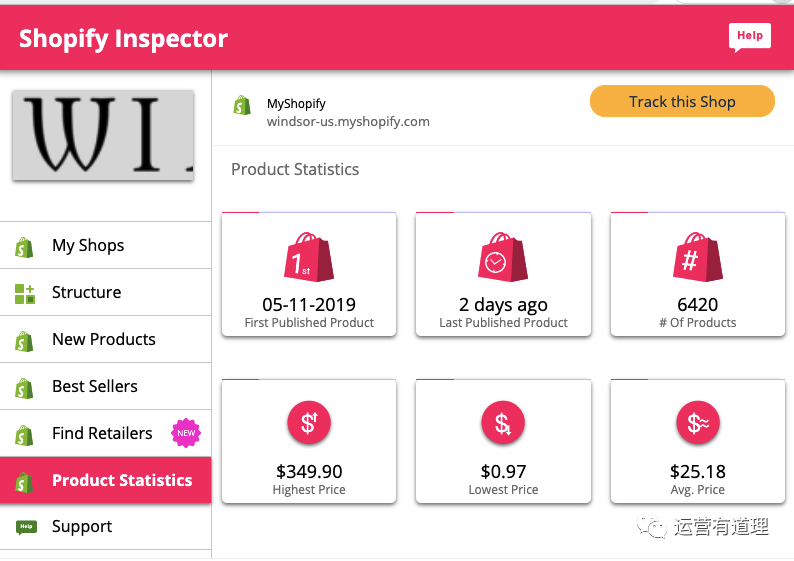Click the windsor-us.myshopify.com shop URL

(348, 122)
